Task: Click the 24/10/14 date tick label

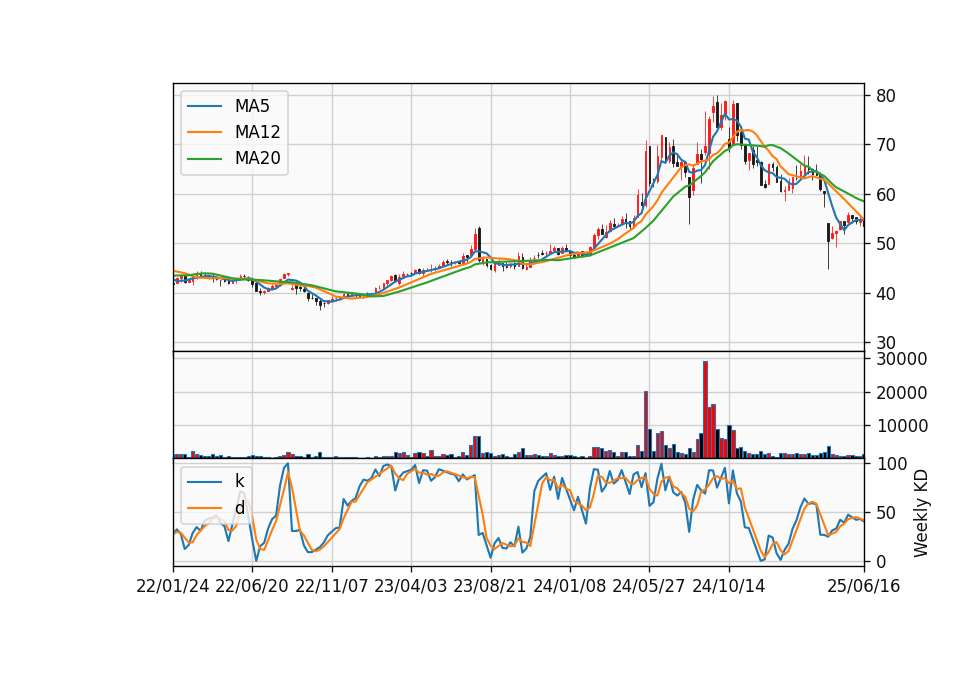Action: [729, 586]
